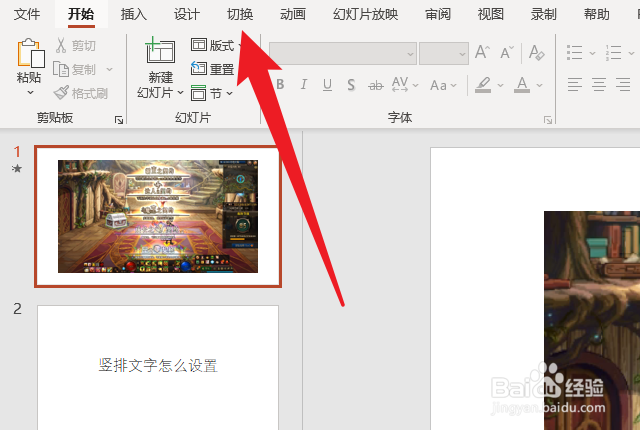The width and height of the screenshot is (640, 430).
Task: Activate the 格式刷 format painter
Action: [x=81, y=93]
